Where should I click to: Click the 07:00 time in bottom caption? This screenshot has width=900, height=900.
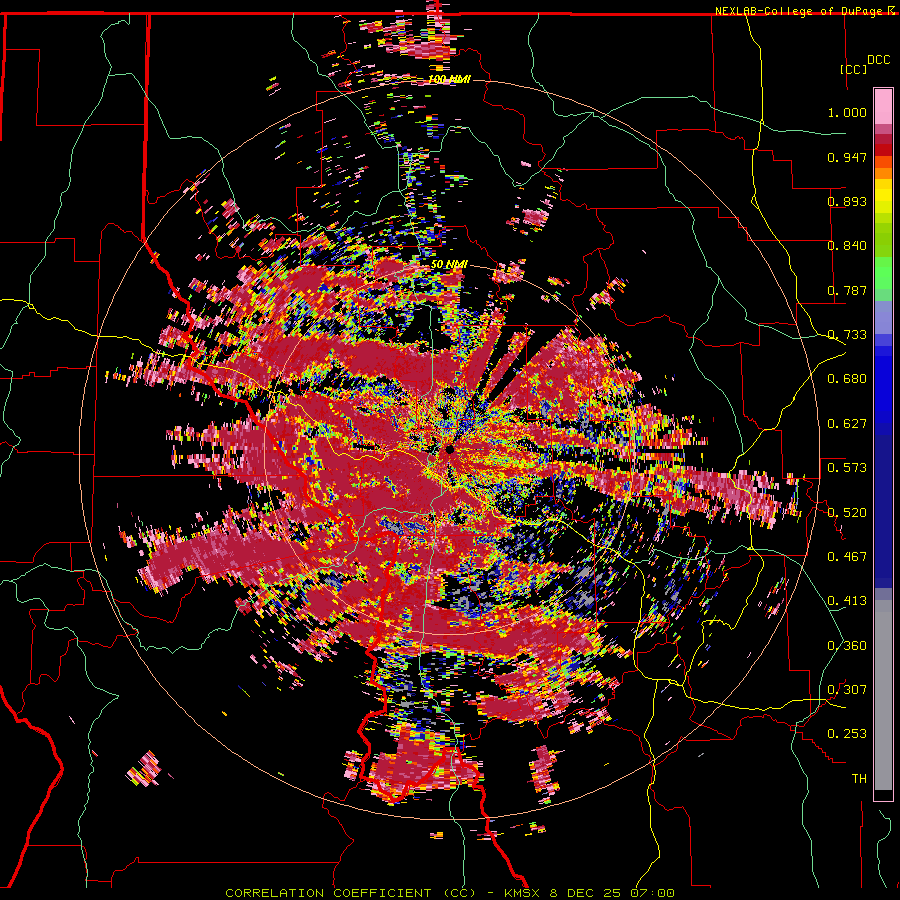click(x=655, y=893)
